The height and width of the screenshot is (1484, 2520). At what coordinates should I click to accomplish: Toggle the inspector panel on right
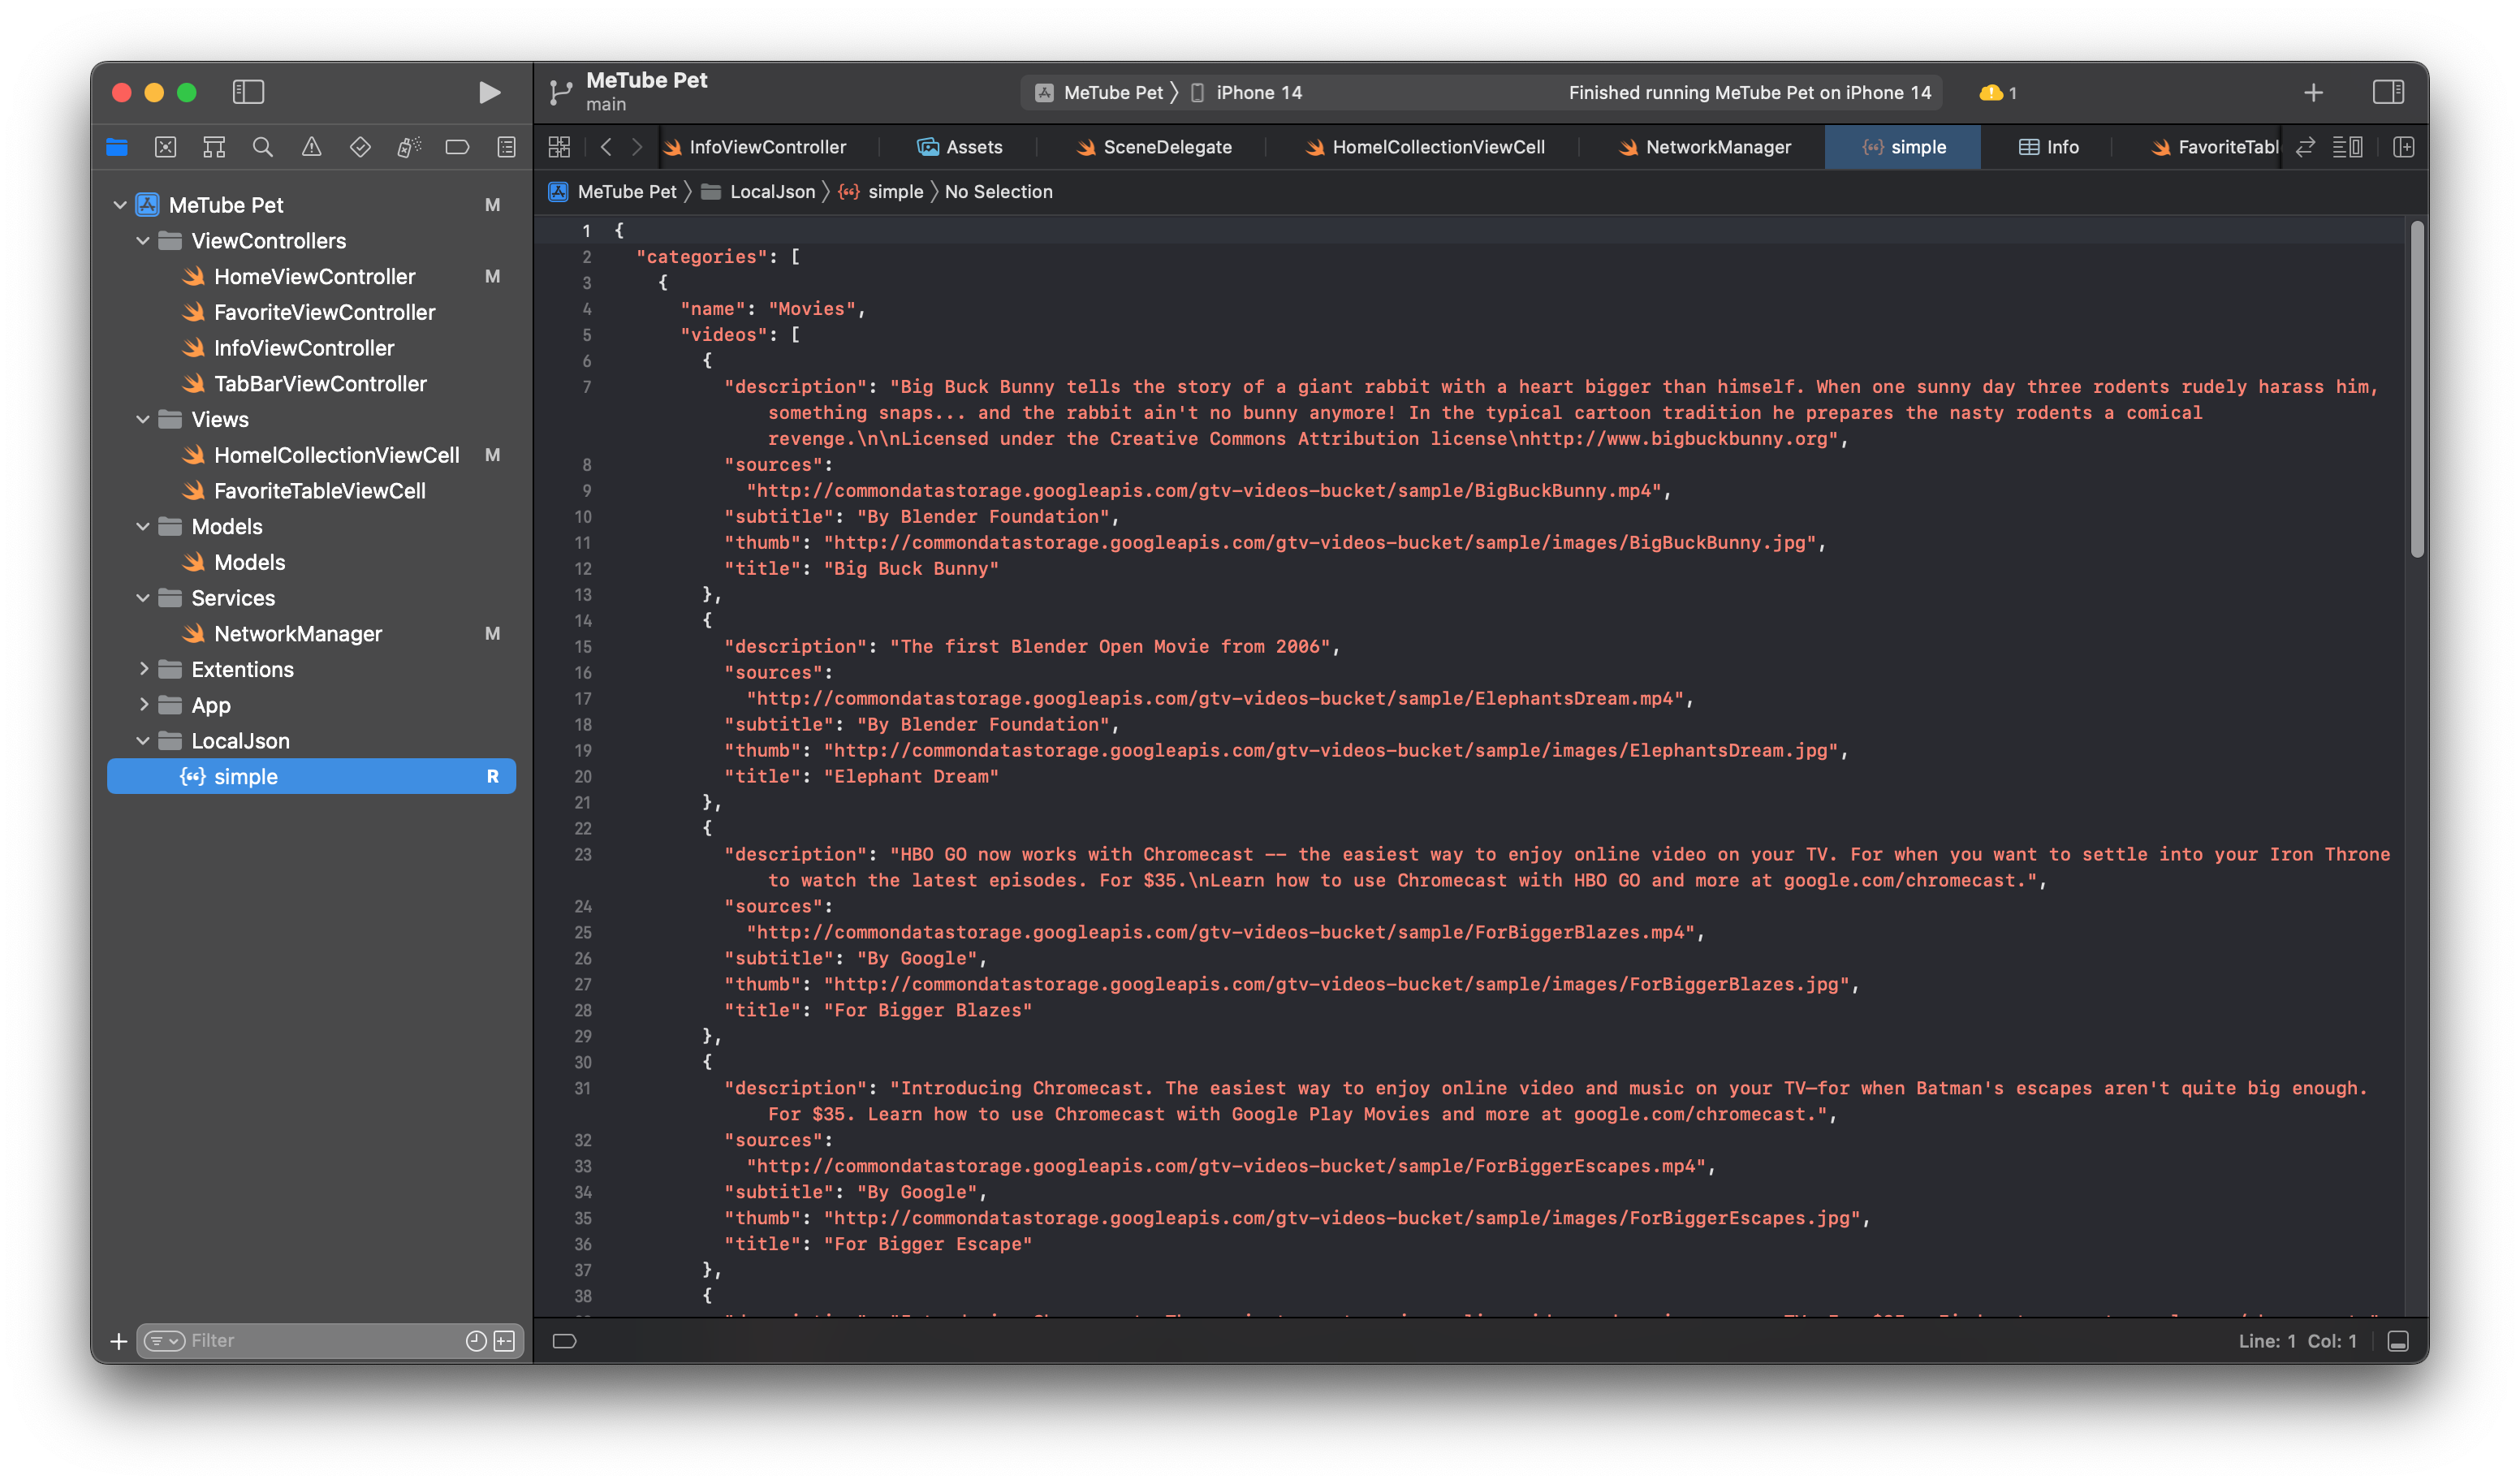[2388, 93]
